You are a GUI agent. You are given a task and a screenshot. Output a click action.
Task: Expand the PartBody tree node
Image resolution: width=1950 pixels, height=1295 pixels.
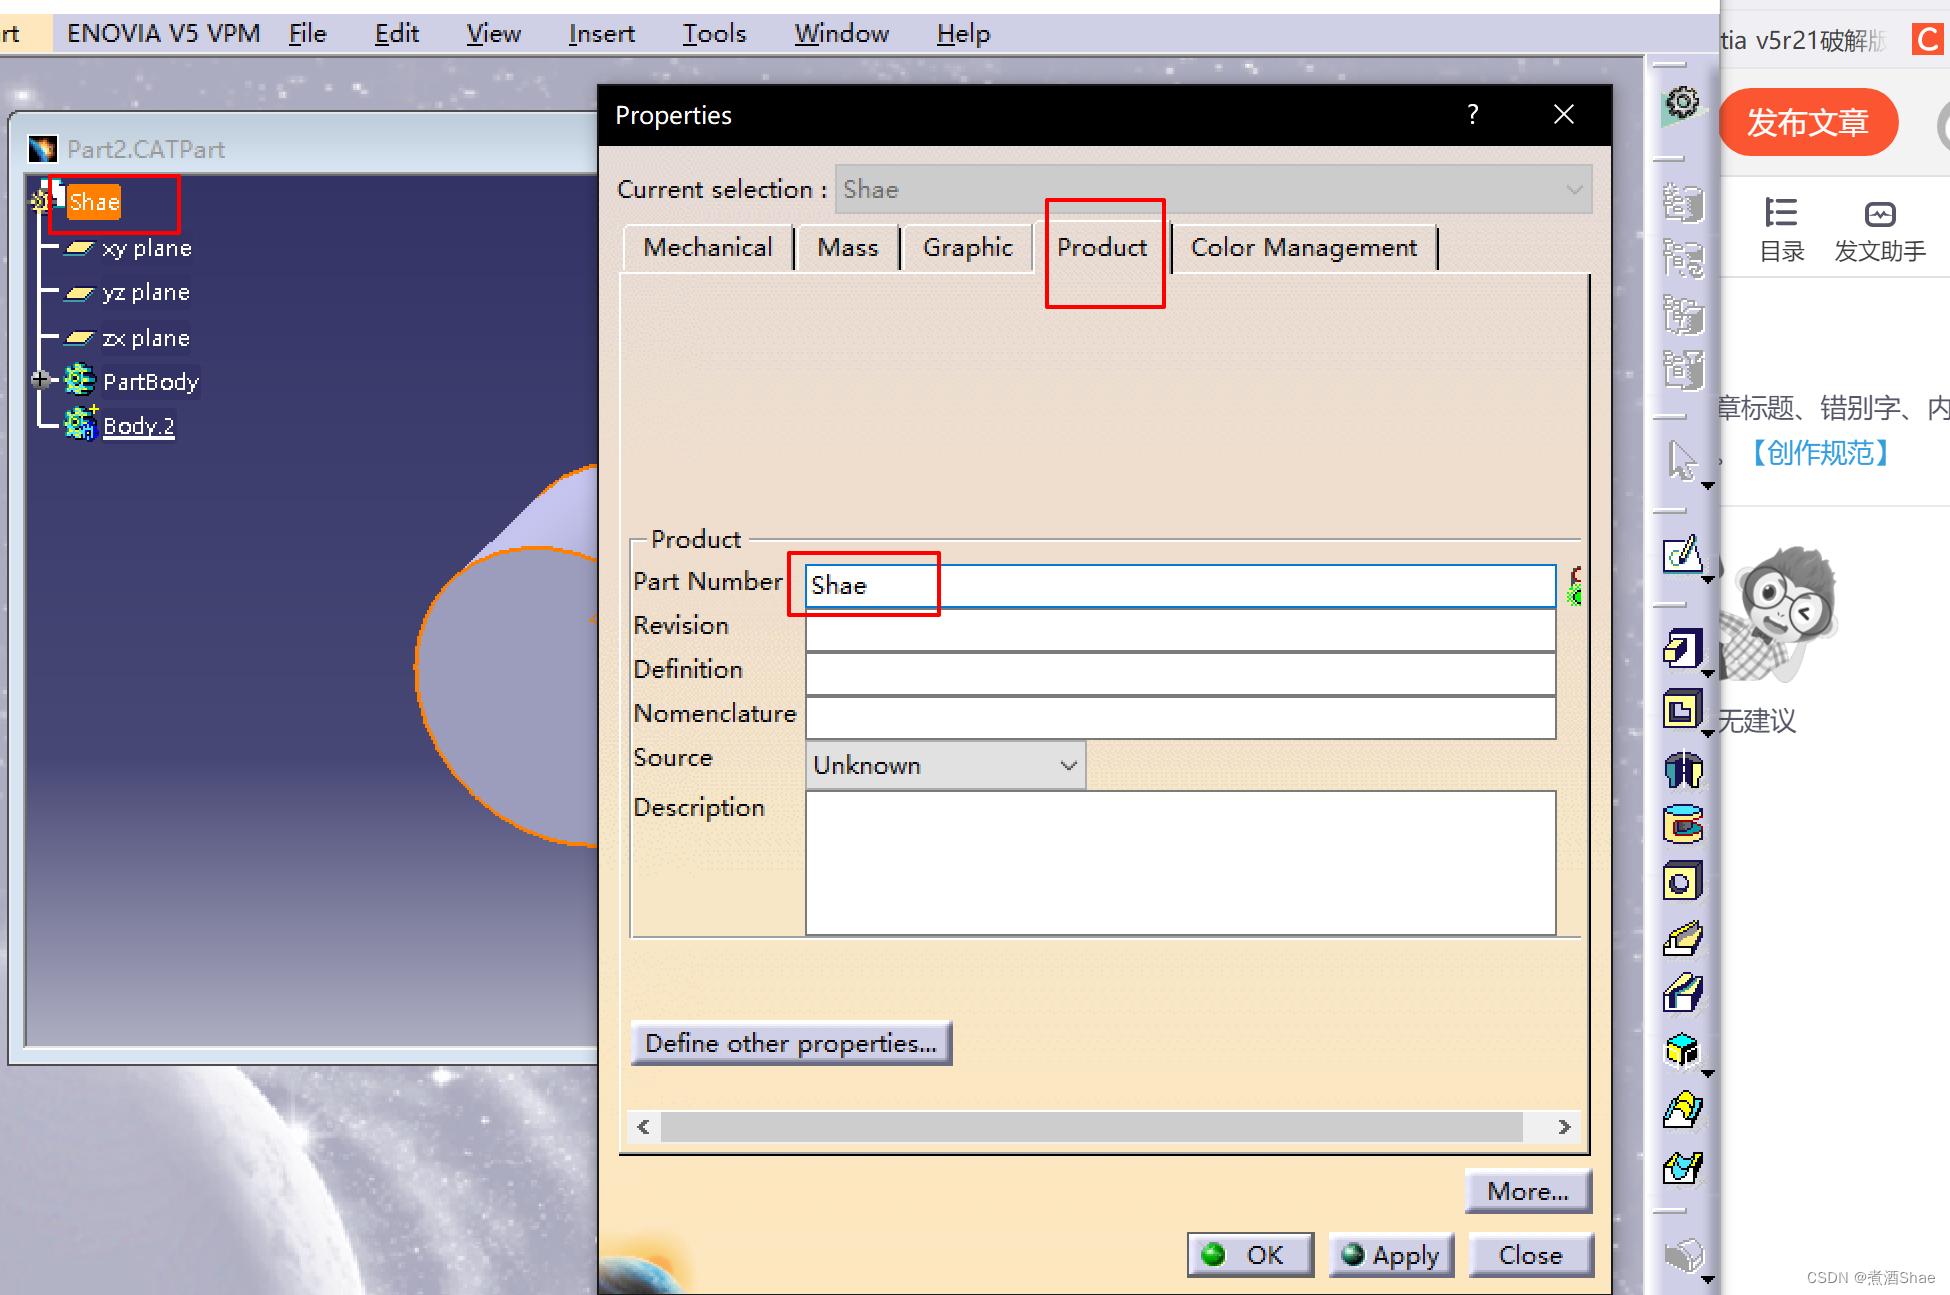click(40, 380)
